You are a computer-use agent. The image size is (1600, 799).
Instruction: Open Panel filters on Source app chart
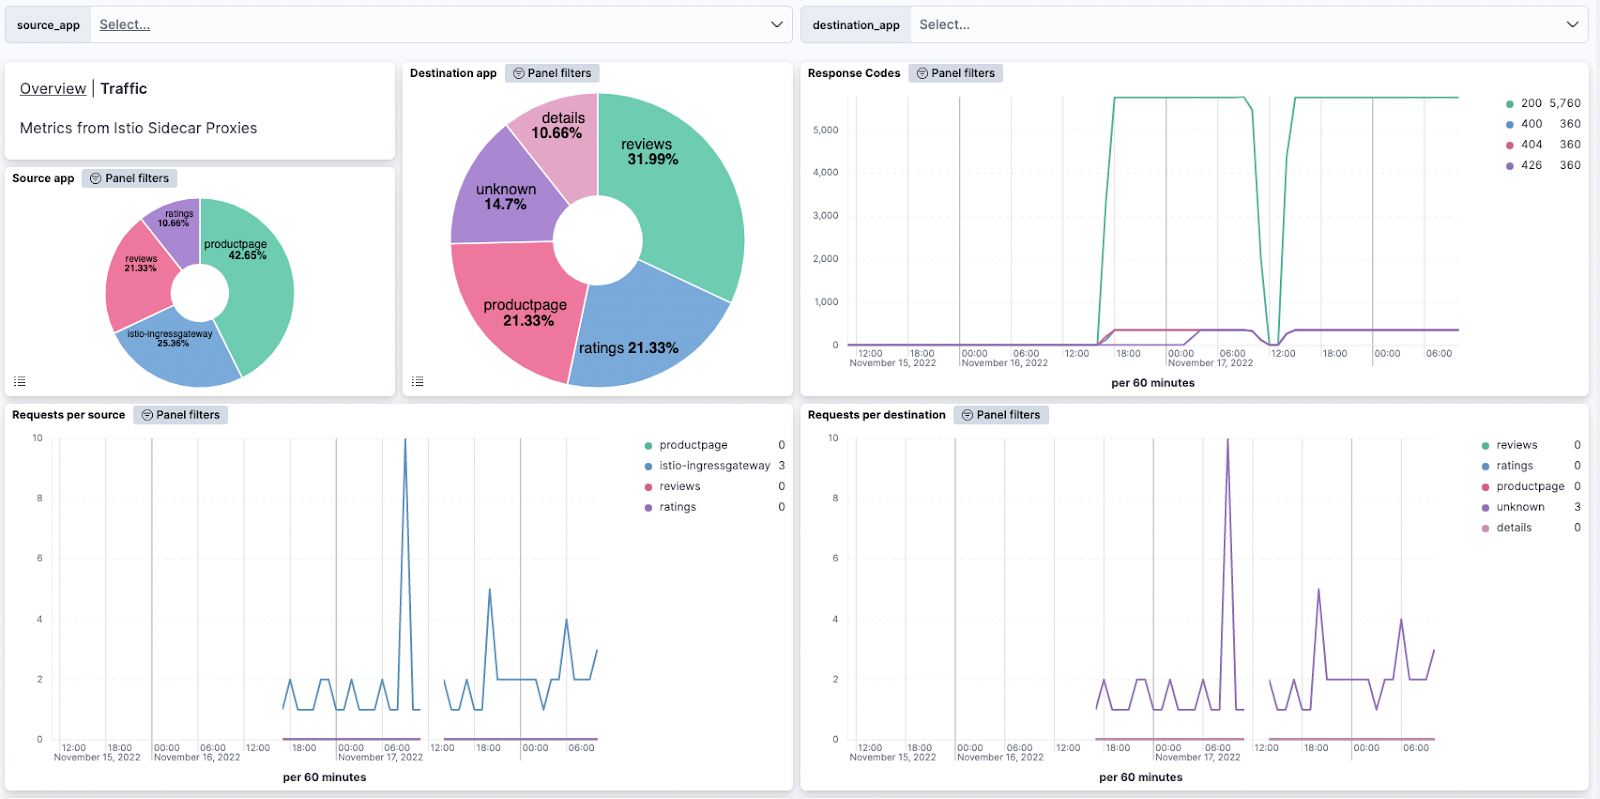129,179
